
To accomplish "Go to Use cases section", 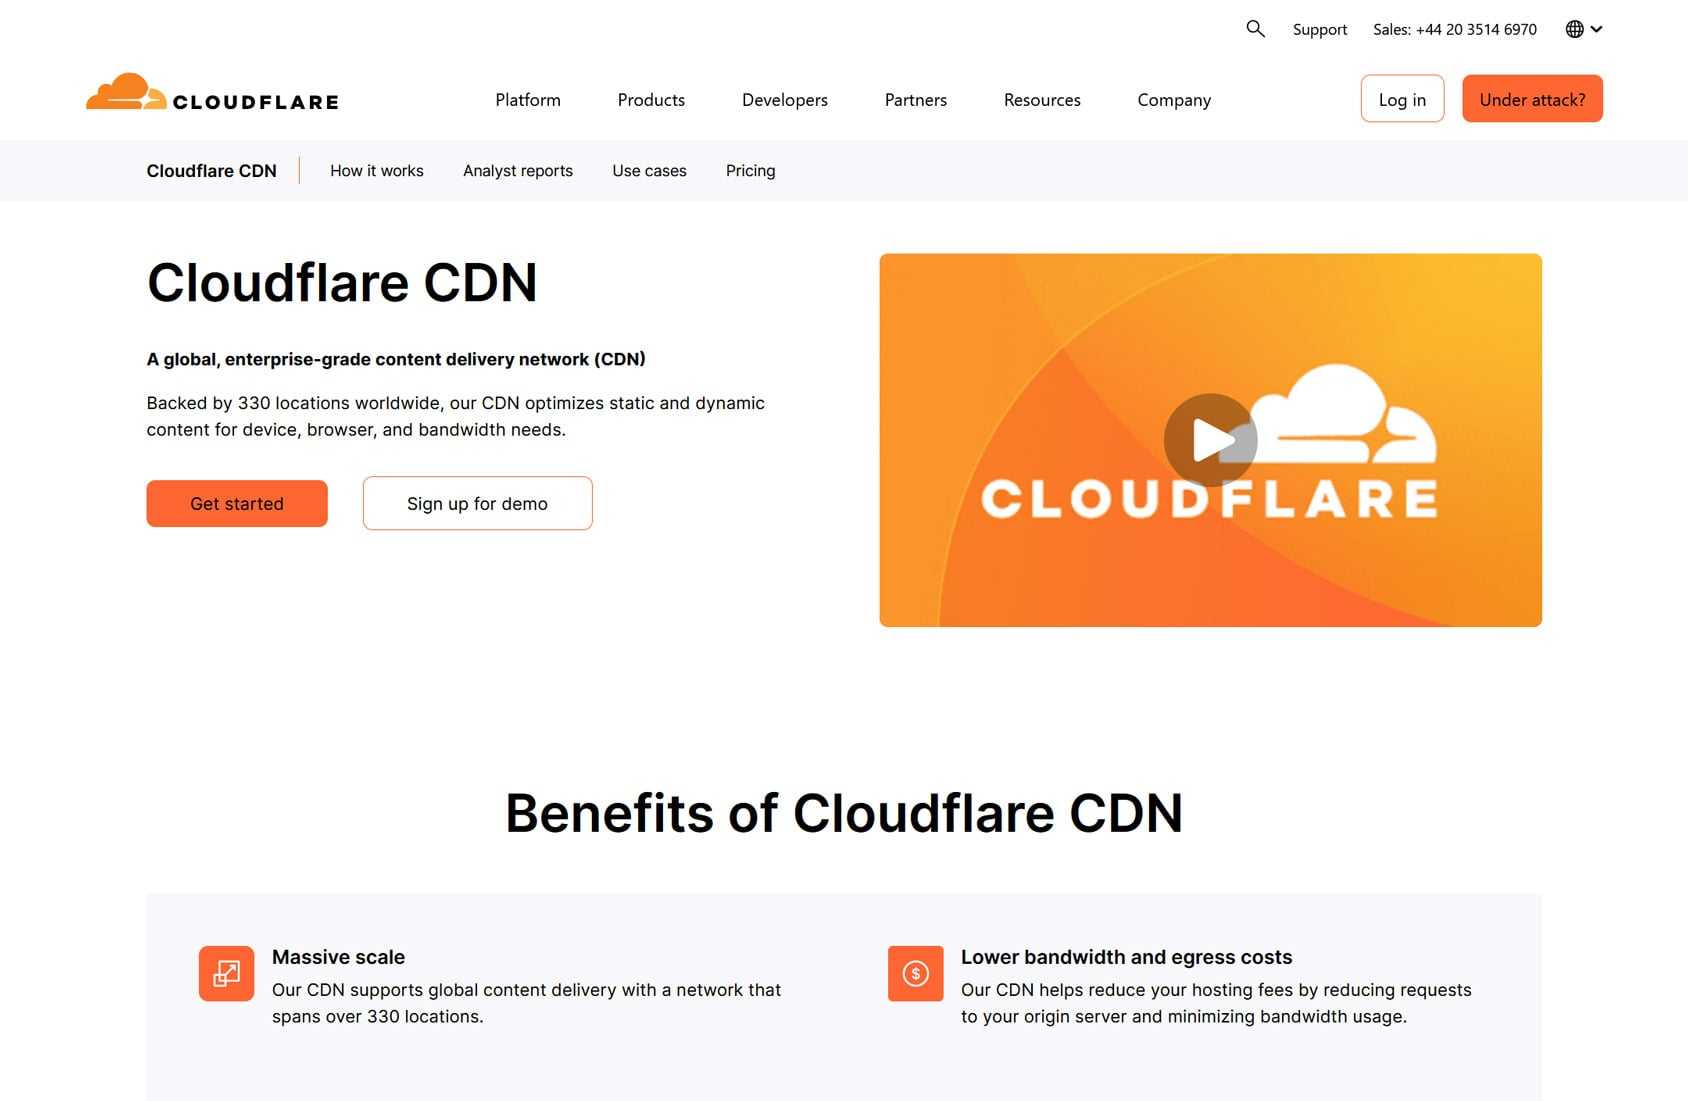I will pos(649,171).
